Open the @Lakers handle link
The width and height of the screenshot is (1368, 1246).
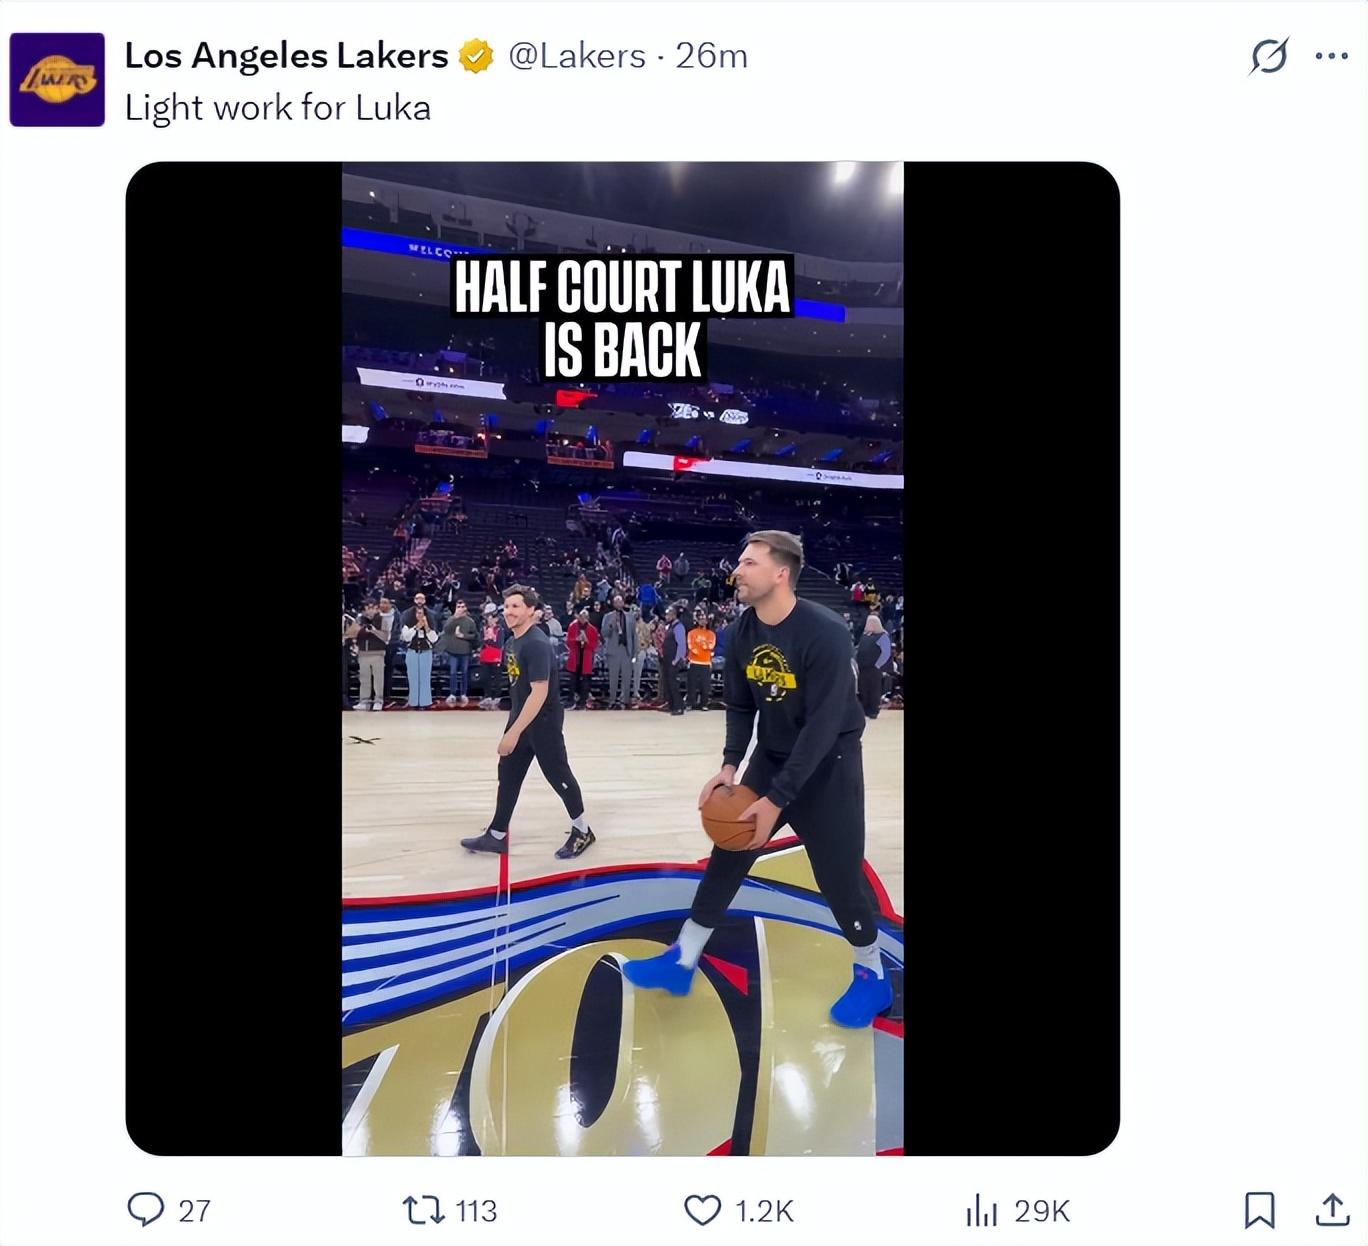coord(577,56)
